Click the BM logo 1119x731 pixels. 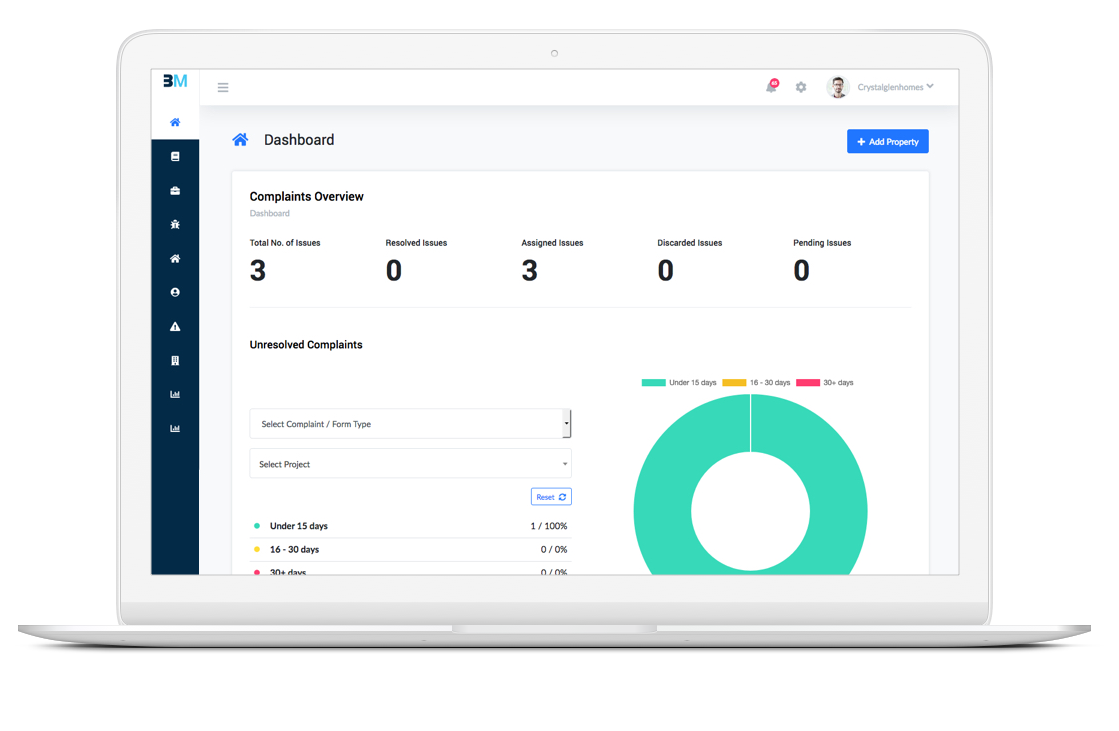click(175, 82)
